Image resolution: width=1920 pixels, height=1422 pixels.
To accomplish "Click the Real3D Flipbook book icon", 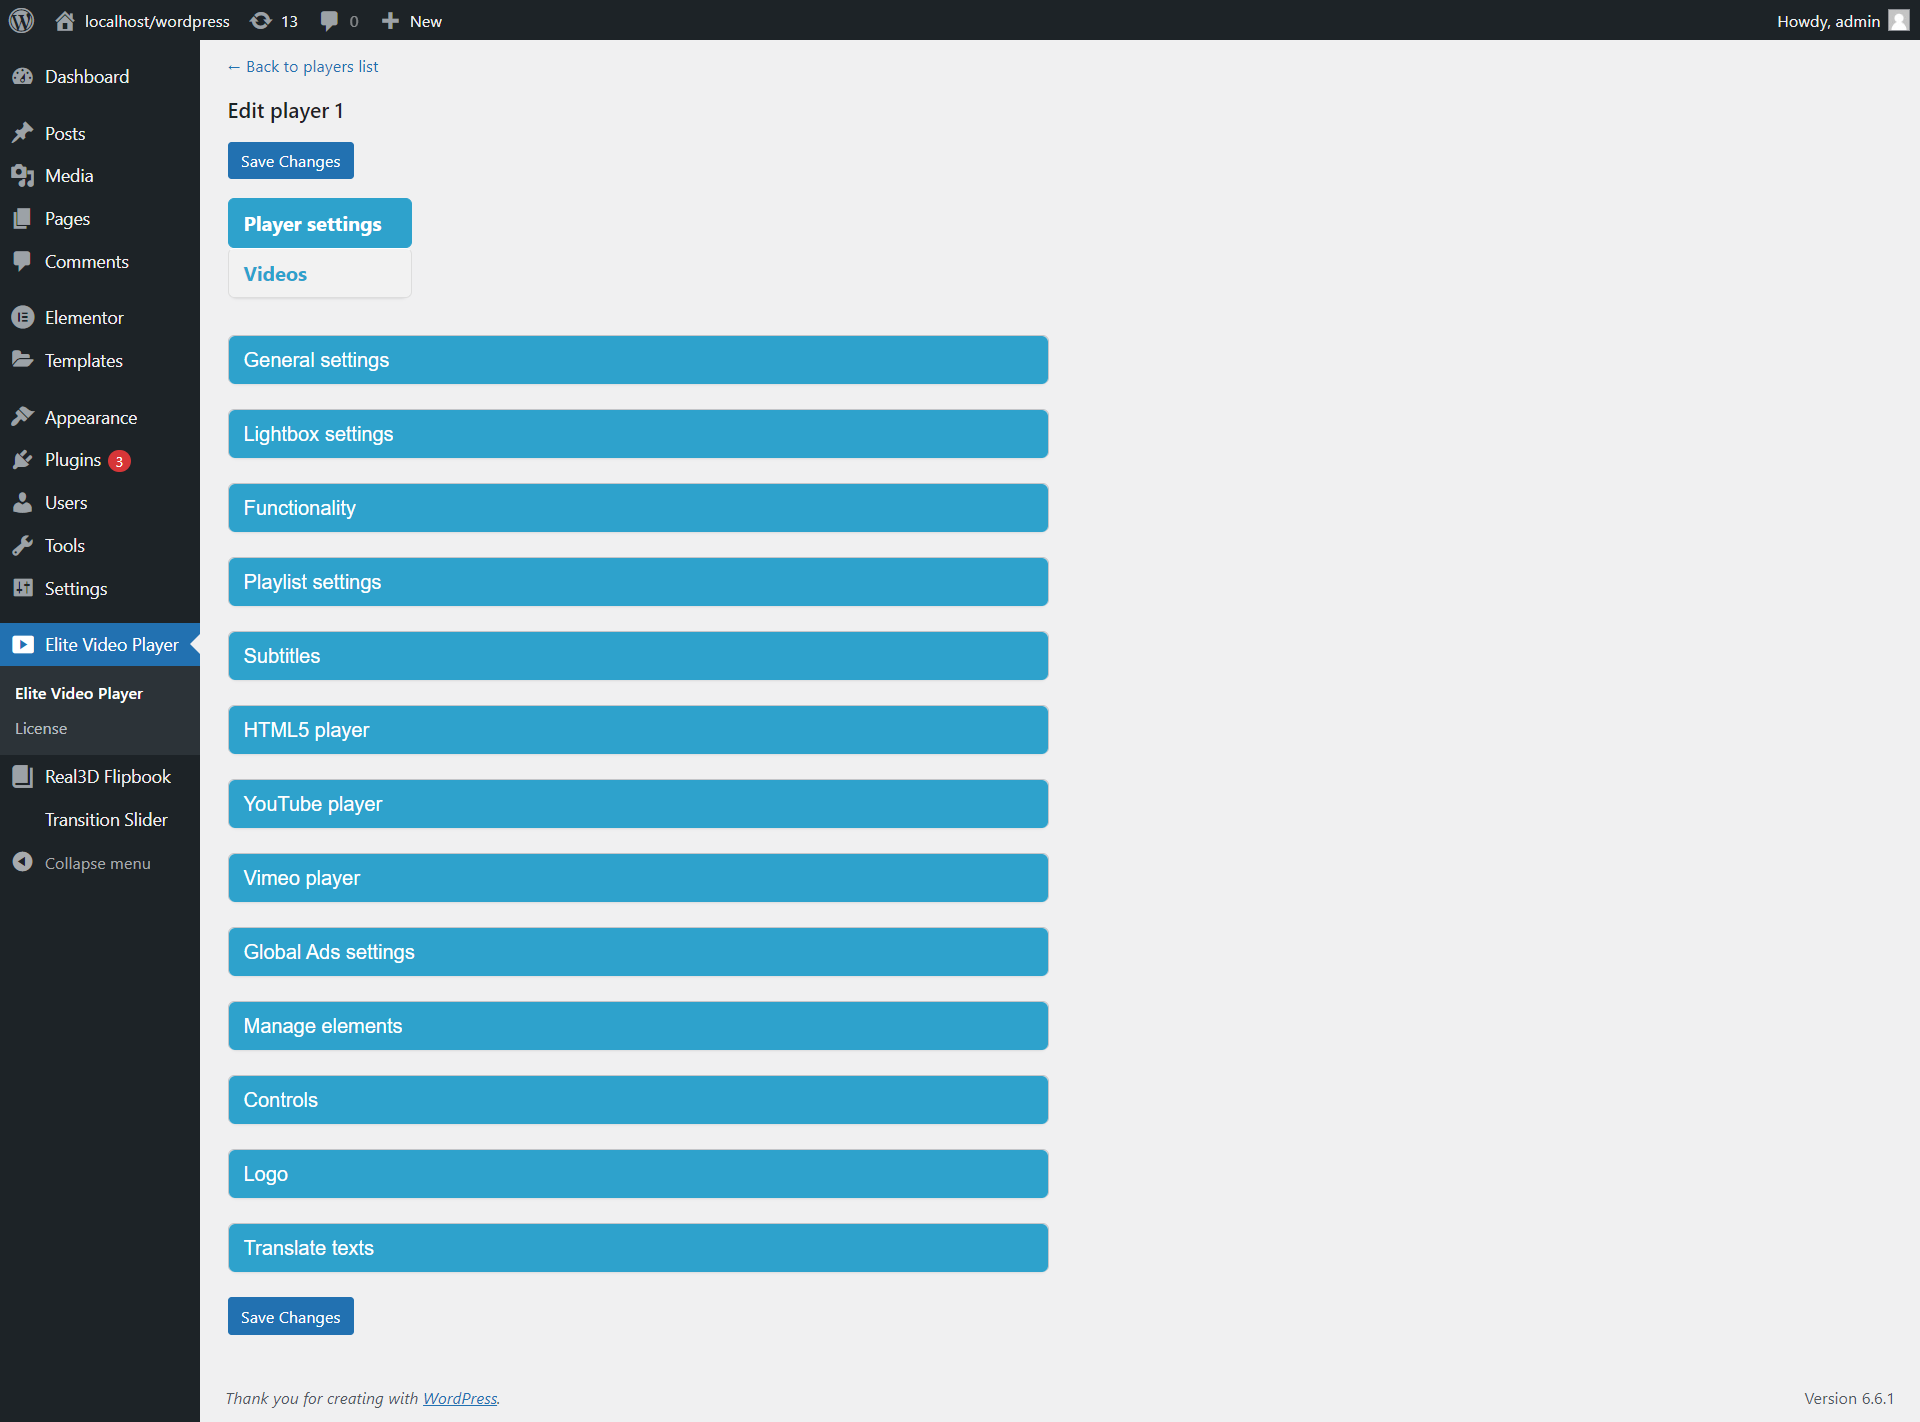I will 22,777.
